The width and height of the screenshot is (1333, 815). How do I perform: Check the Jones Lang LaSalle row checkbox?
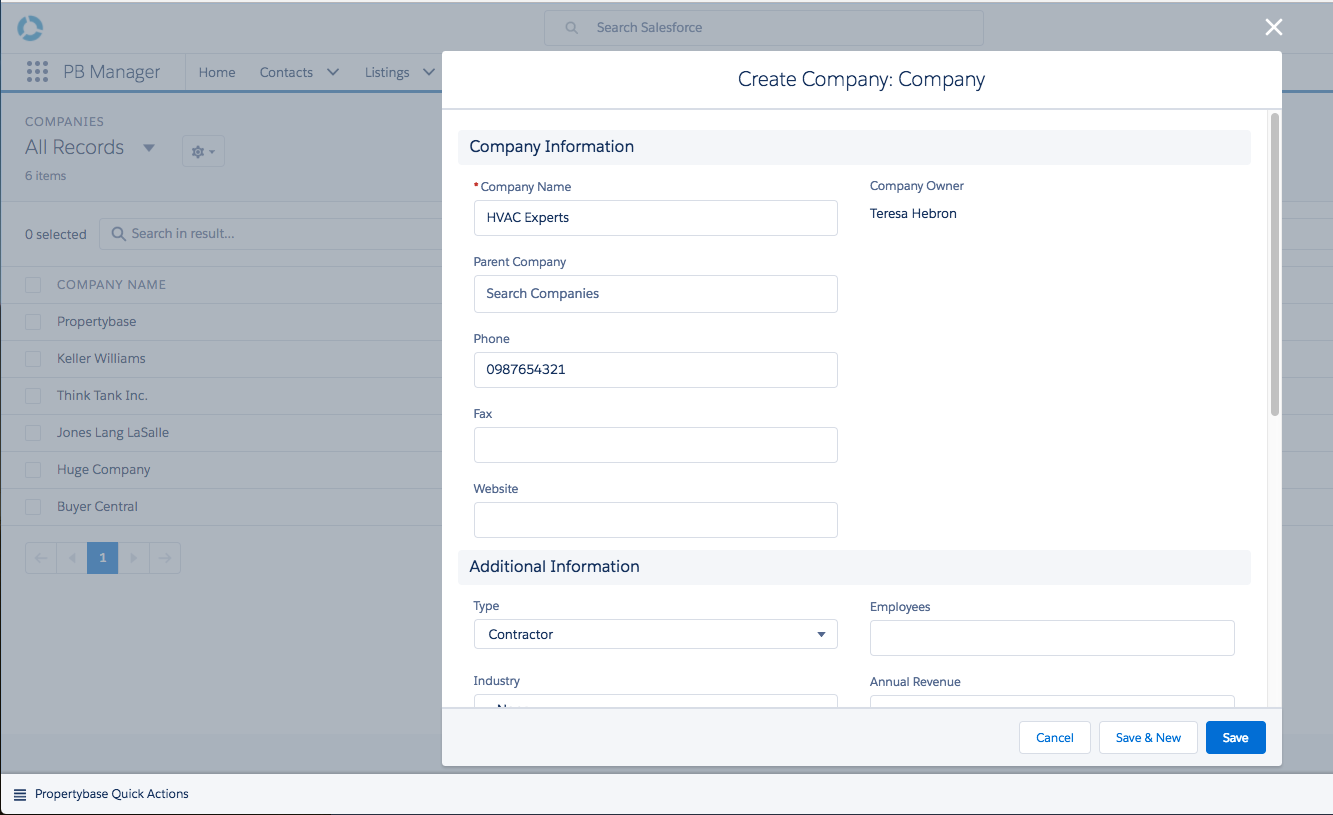point(33,433)
